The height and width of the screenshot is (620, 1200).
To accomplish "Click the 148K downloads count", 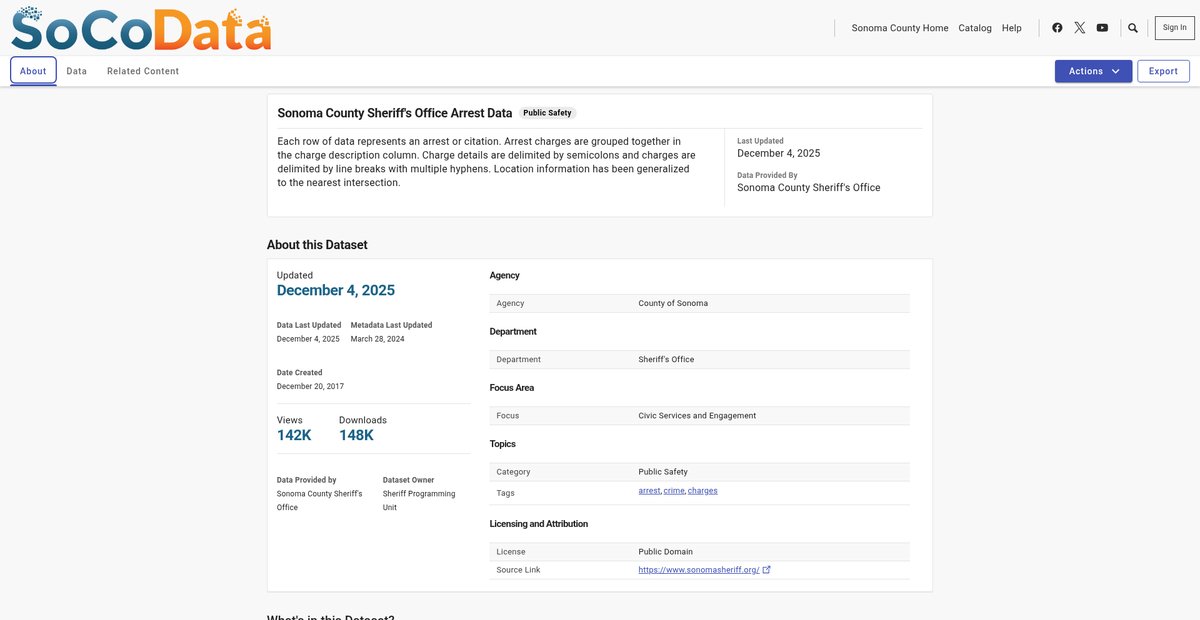I will click(x=357, y=435).
